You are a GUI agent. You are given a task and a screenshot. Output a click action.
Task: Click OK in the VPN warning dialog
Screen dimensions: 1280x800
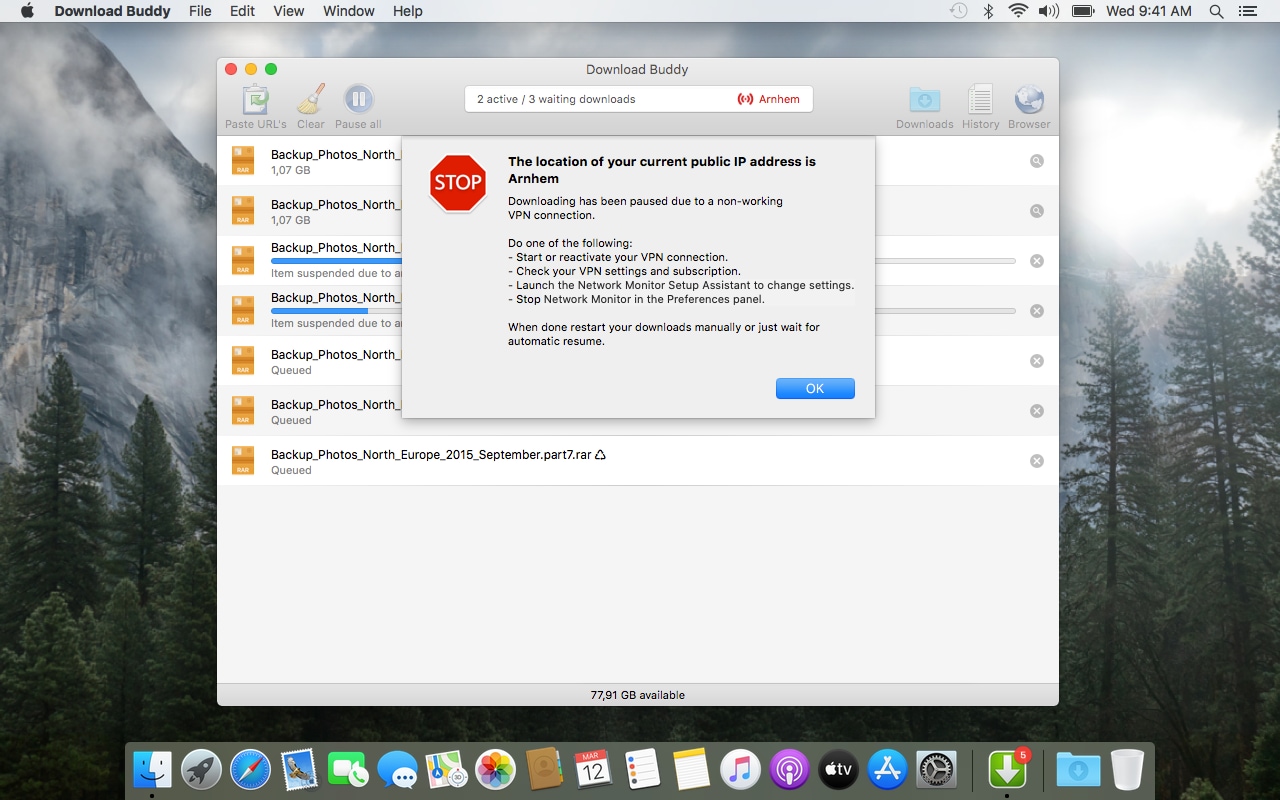[815, 388]
